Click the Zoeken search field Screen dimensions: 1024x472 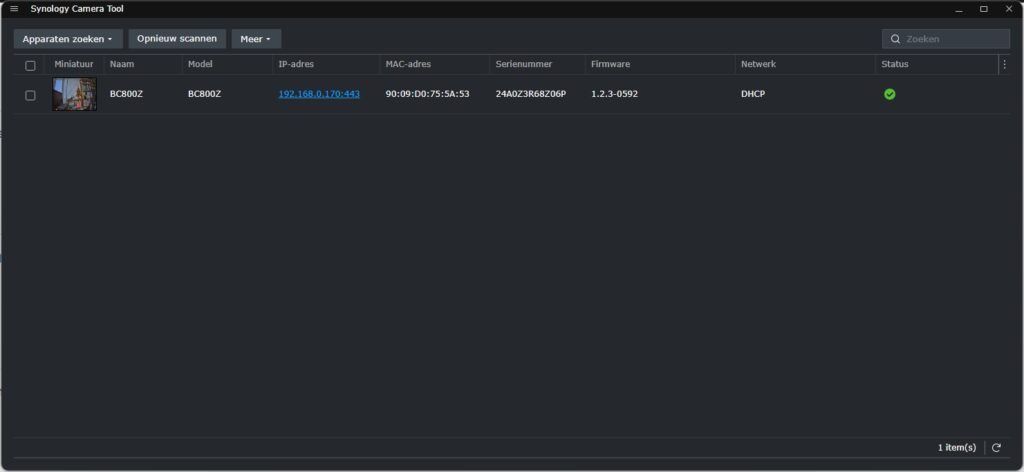[x=953, y=39]
